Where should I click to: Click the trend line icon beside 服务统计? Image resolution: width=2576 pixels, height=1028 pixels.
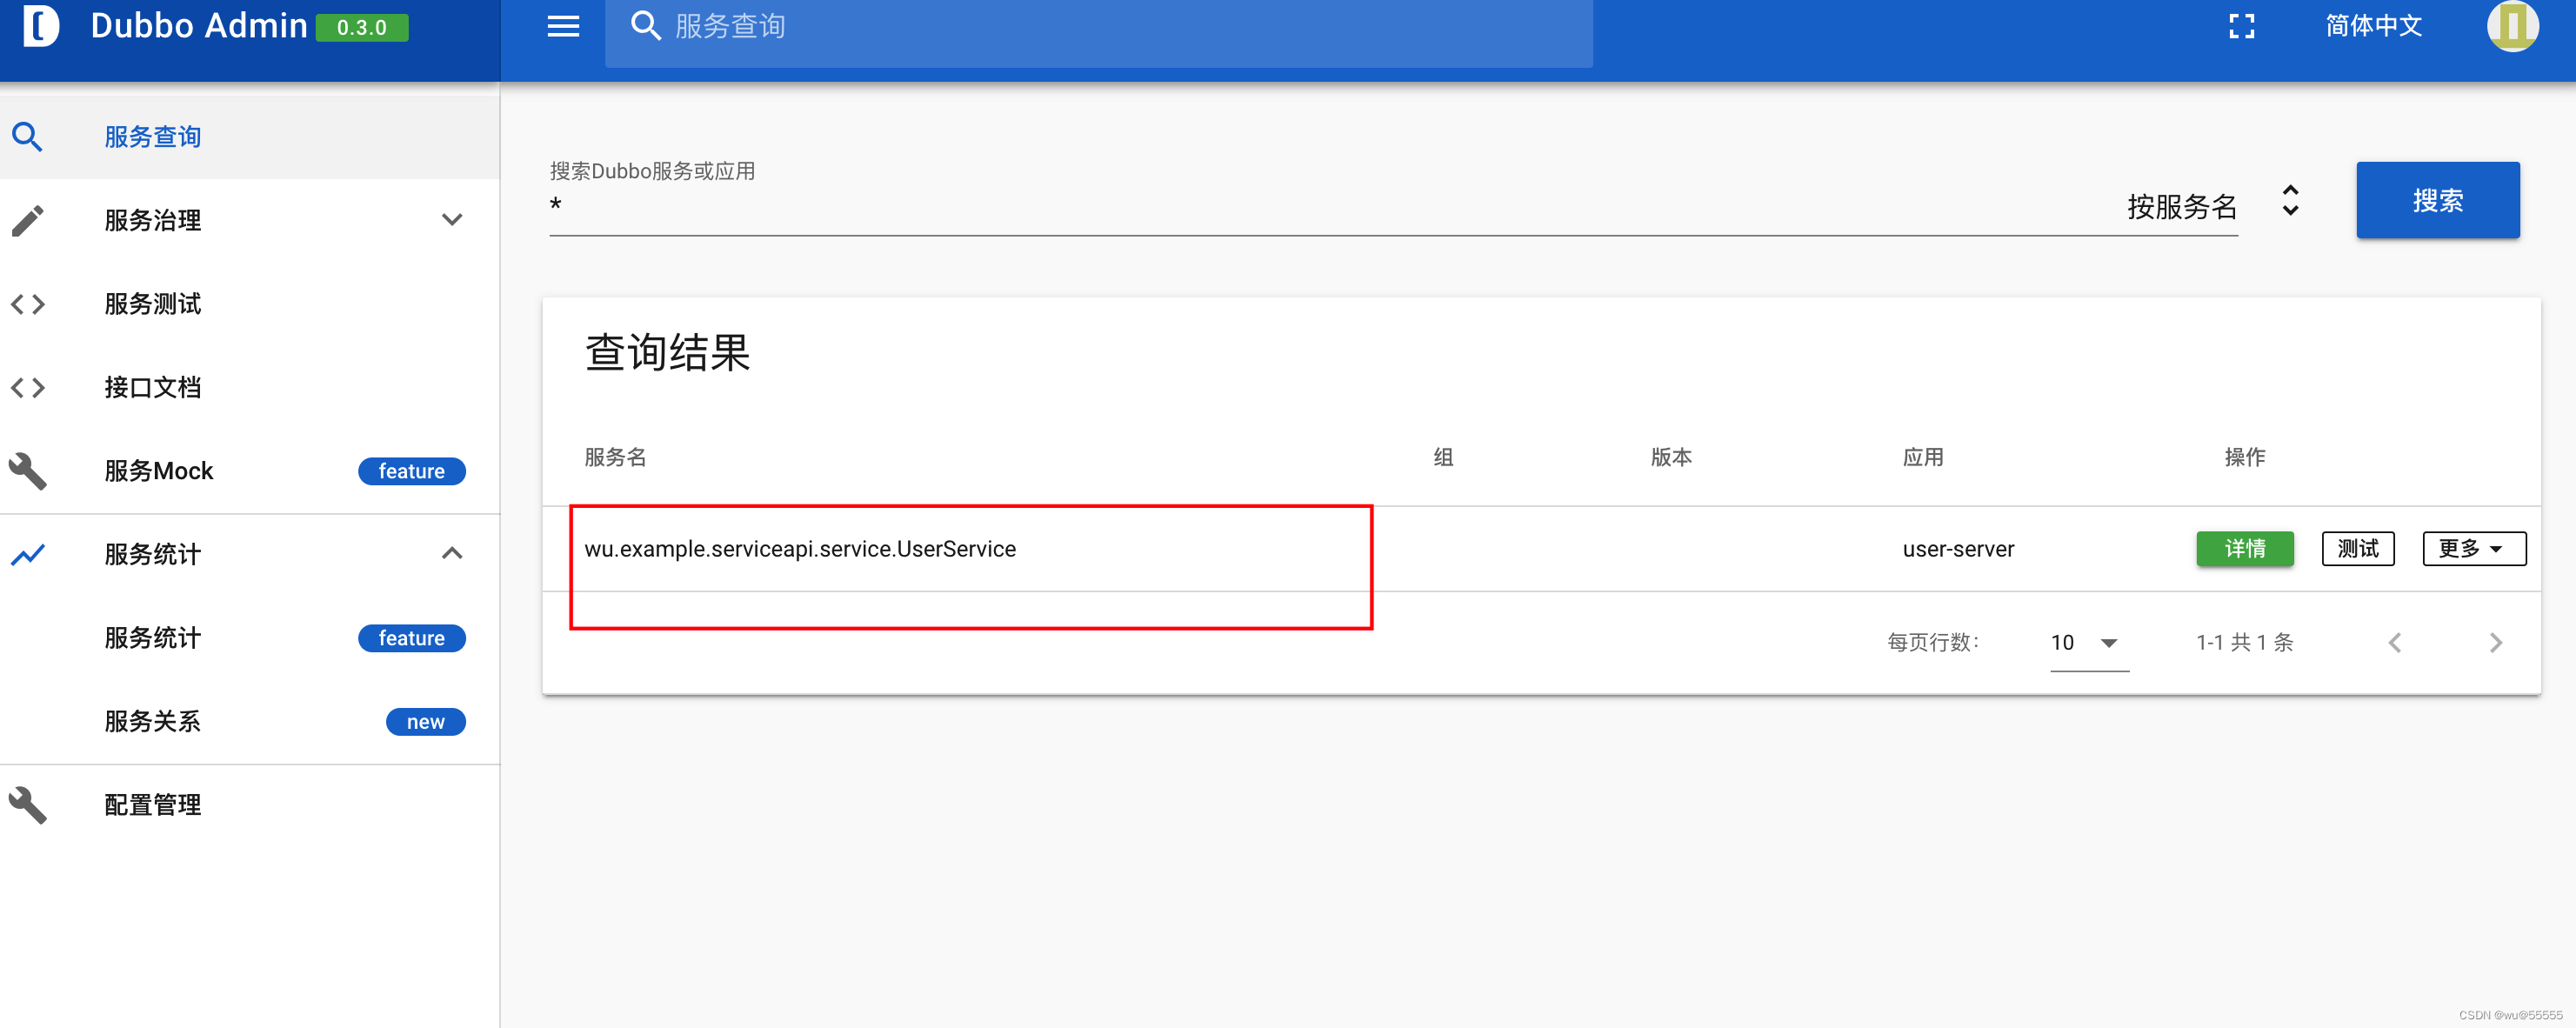click(28, 554)
